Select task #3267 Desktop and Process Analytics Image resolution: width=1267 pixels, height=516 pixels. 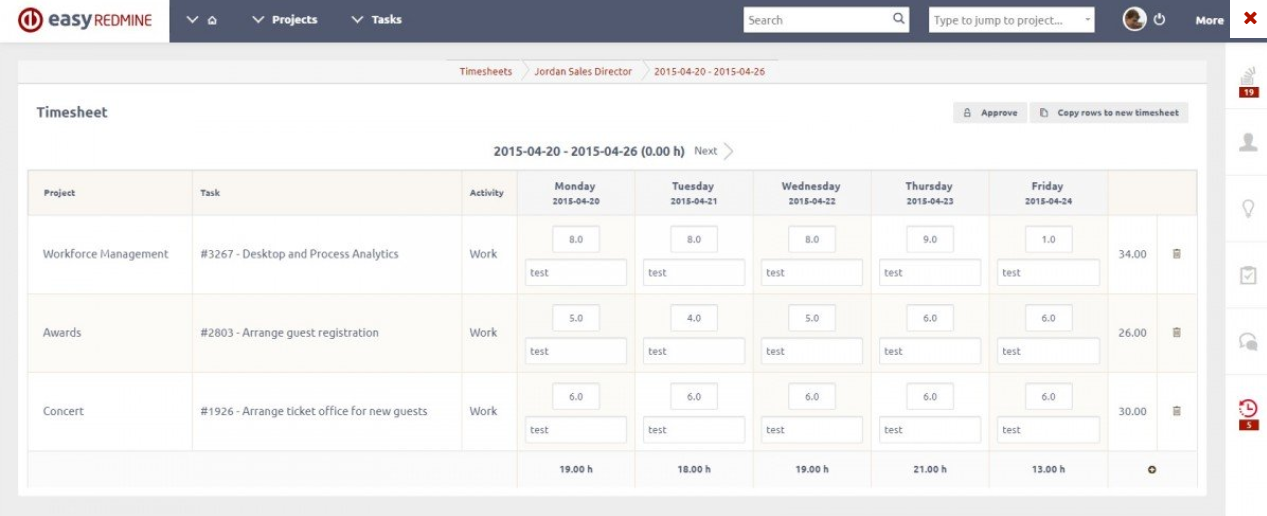point(299,254)
